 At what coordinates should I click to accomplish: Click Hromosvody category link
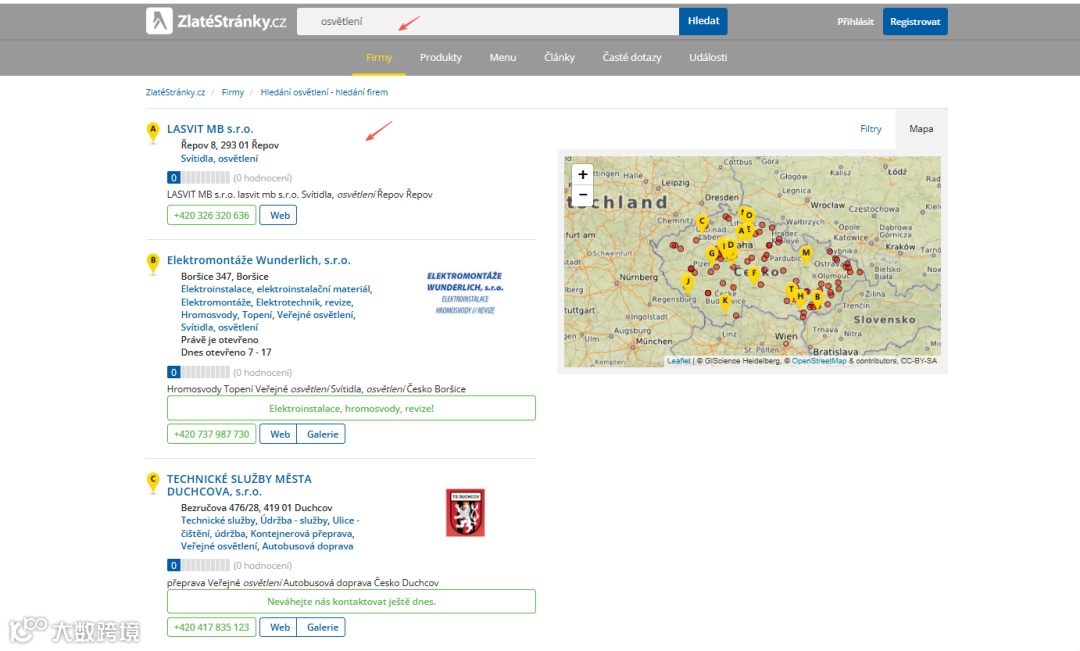[208, 315]
